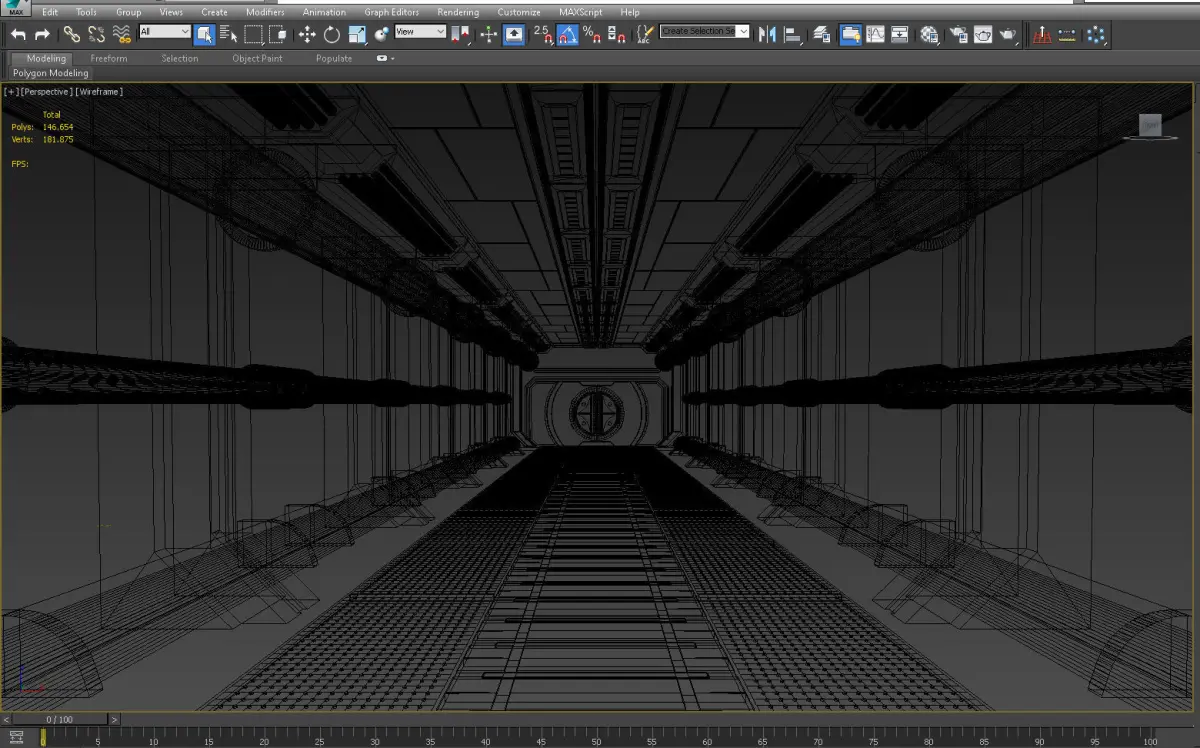Choose the Rectangular Selection Region icon
1200x748 pixels.
[254, 34]
